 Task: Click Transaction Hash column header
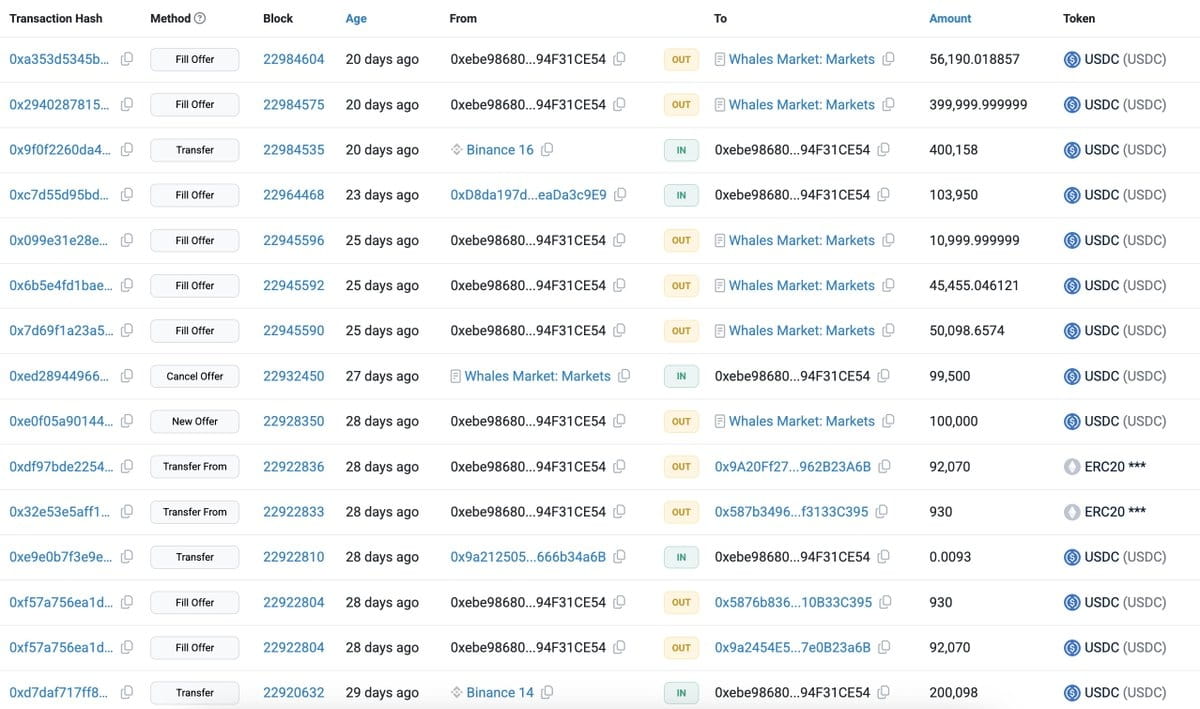(x=56, y=18)
